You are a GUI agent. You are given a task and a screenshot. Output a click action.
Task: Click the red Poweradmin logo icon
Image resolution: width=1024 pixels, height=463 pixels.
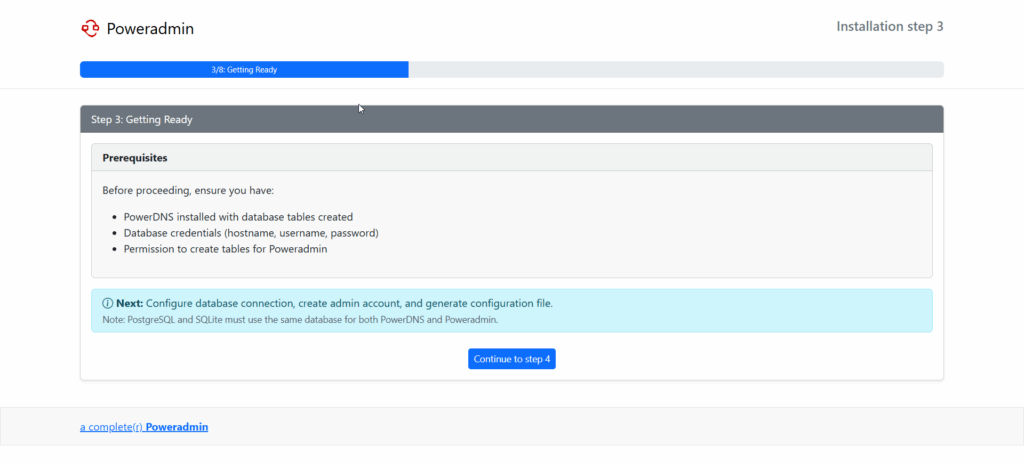click(89, 28)
